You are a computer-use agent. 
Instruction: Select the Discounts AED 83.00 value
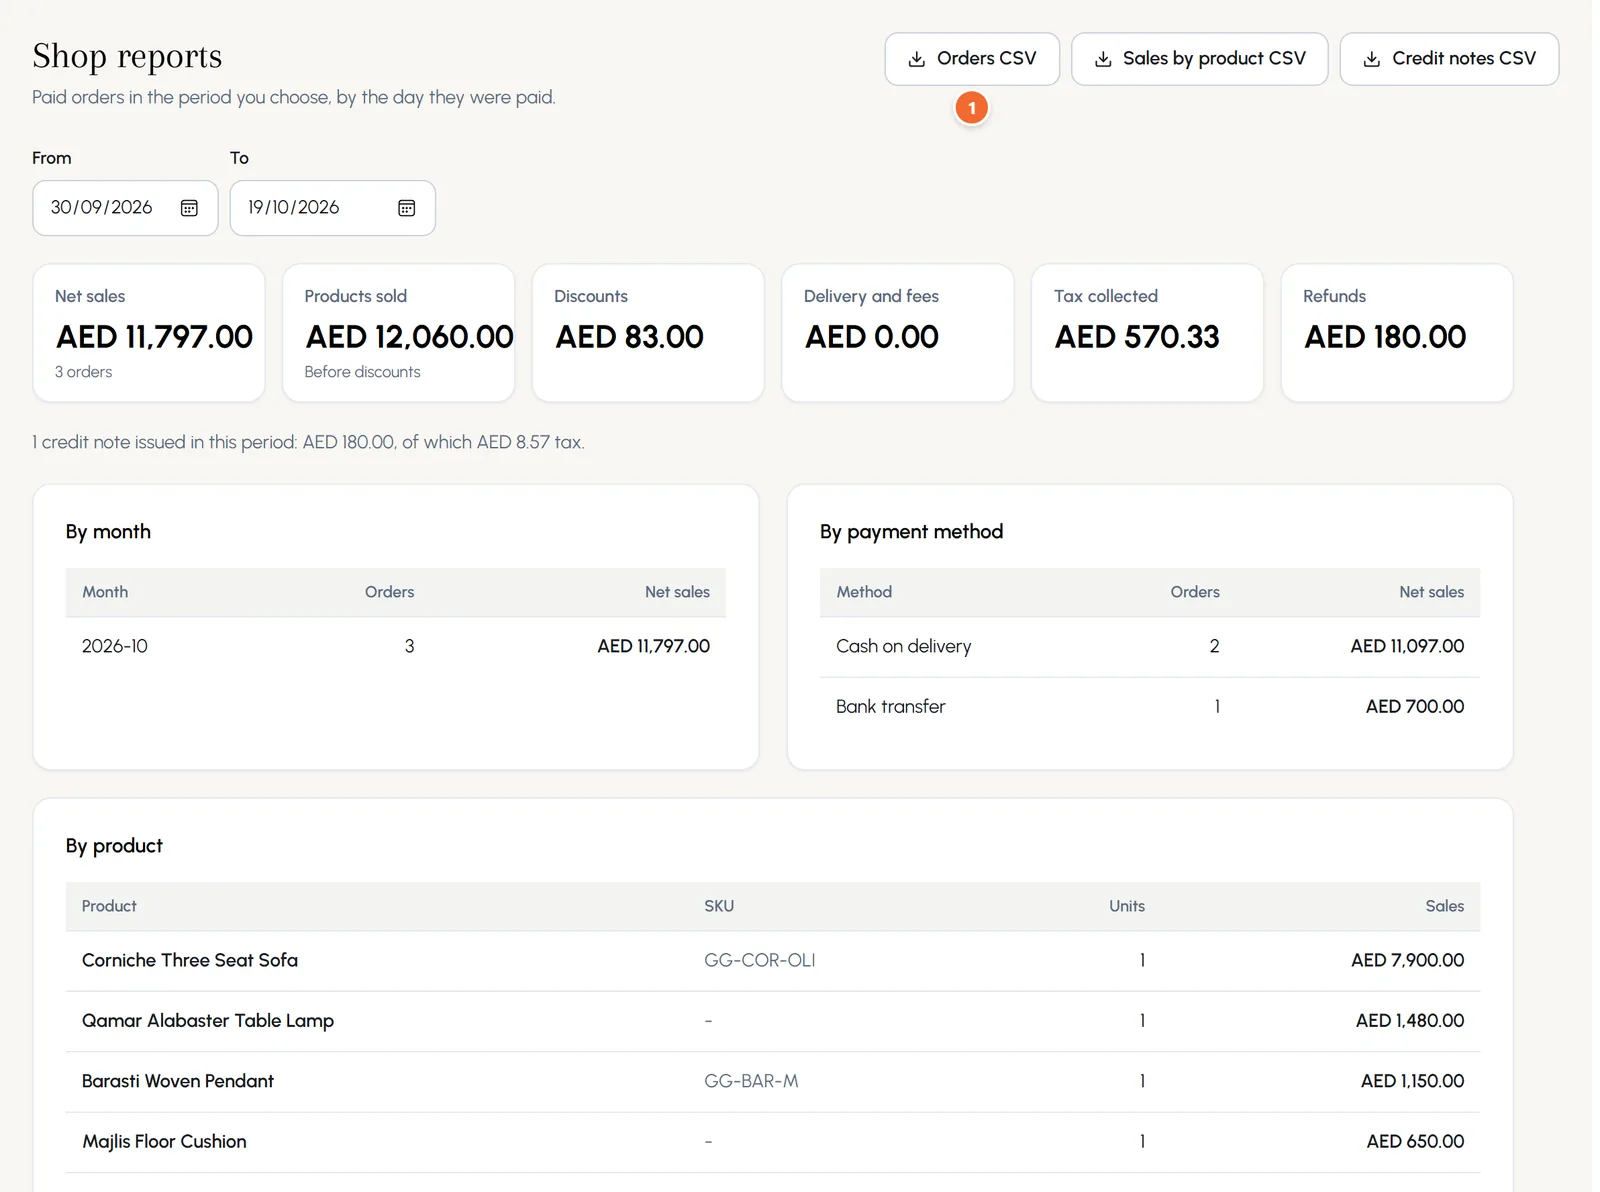coord(630,337)
